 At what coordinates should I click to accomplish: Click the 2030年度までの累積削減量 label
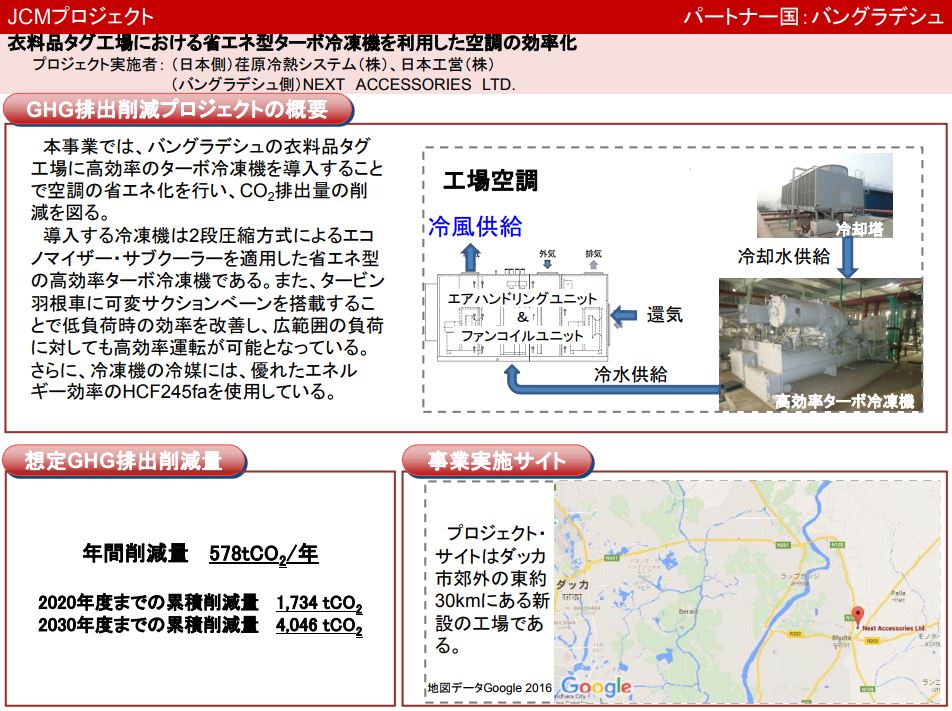(148, 624)
